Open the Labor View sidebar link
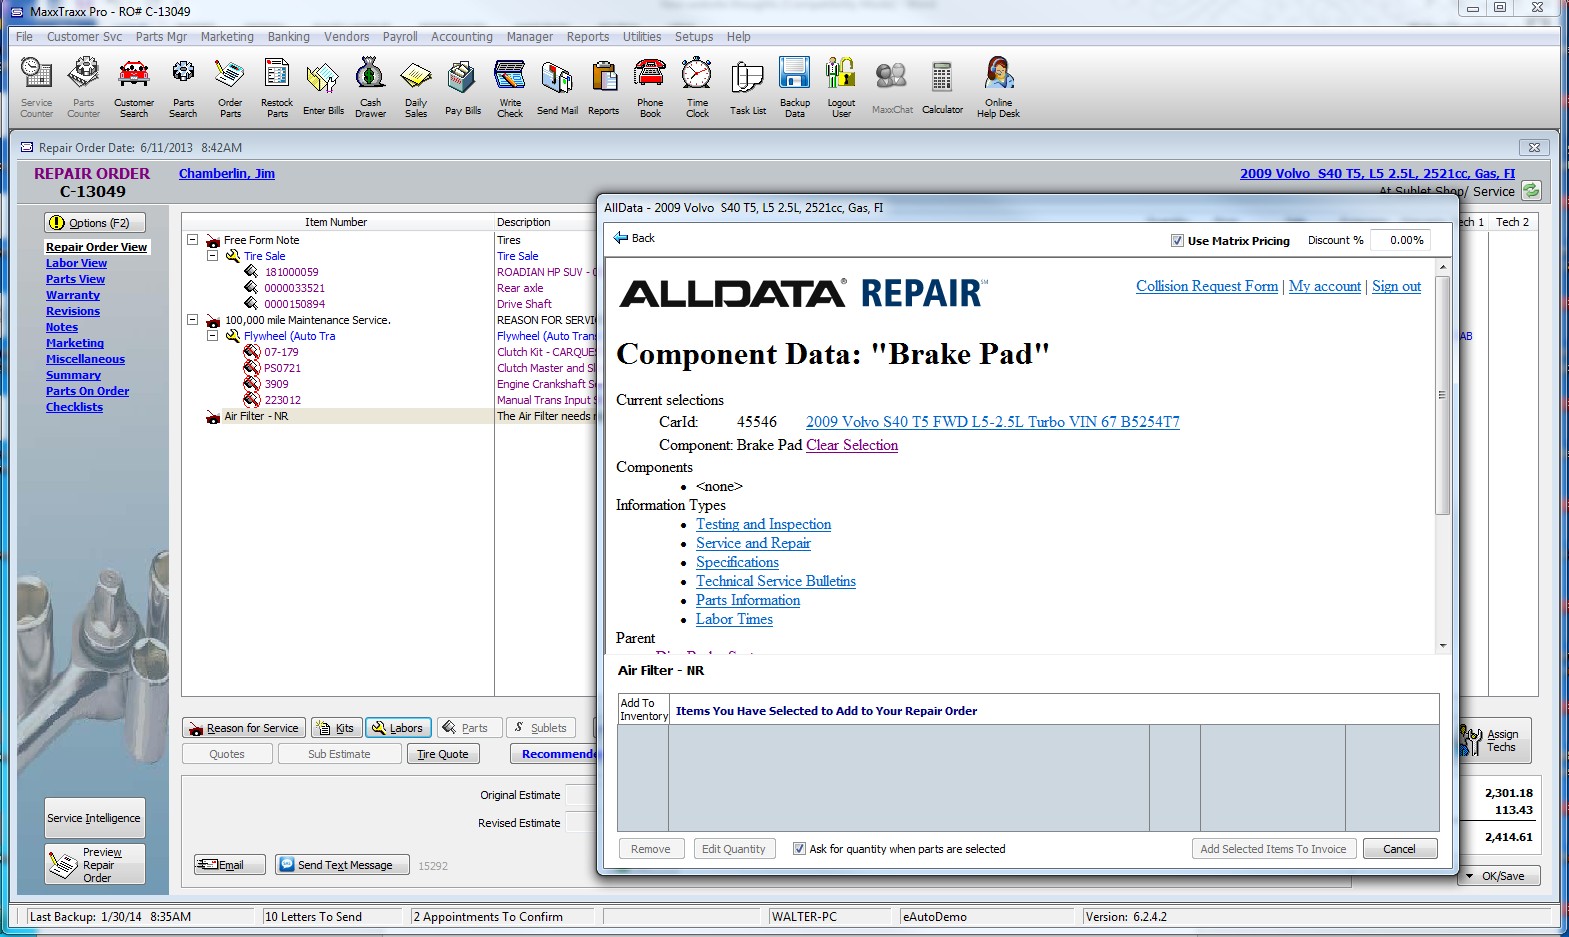 click(x=76, y=263)
